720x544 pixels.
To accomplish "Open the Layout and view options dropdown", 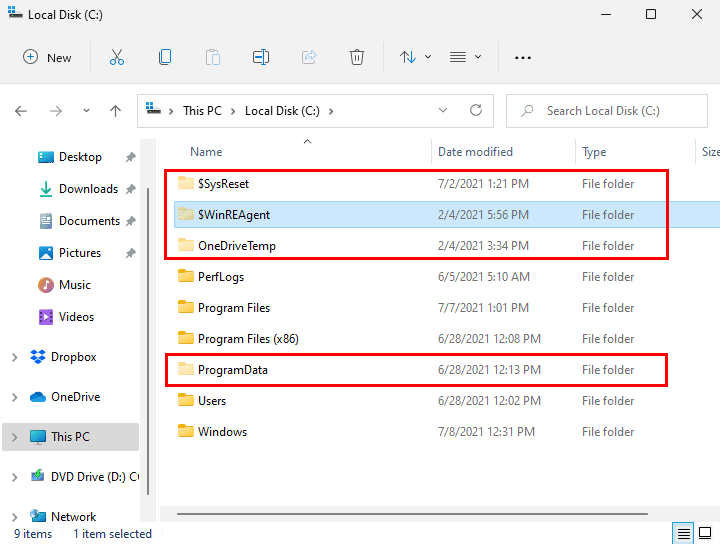I will click(x=466, y=57).
